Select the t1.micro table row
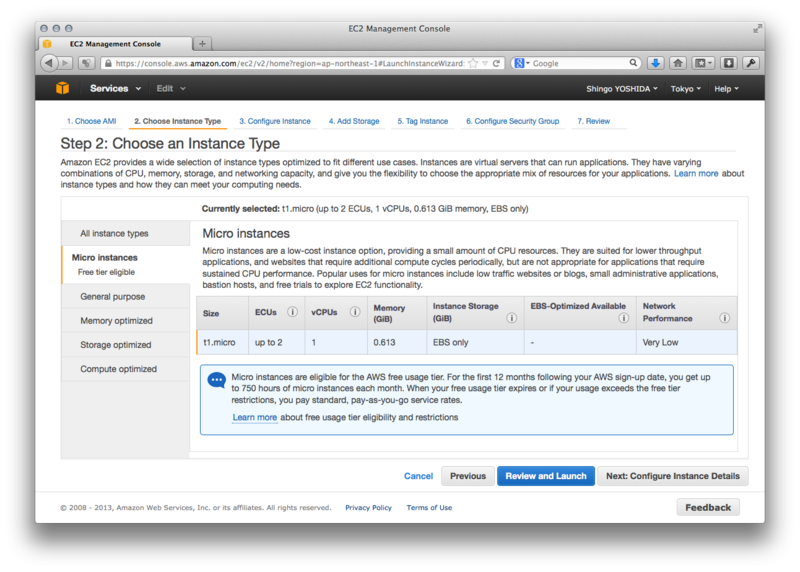800x572 pixels. tap(467, 342)
